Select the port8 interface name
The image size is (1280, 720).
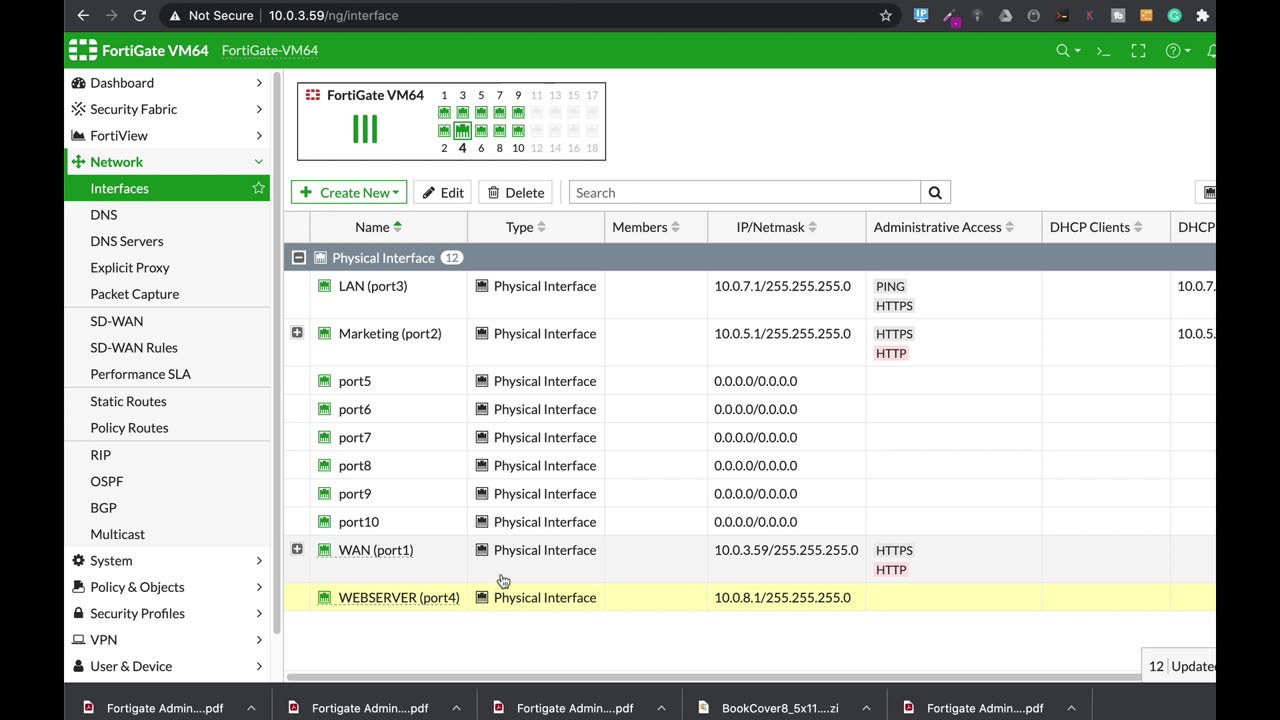point(355,466)
